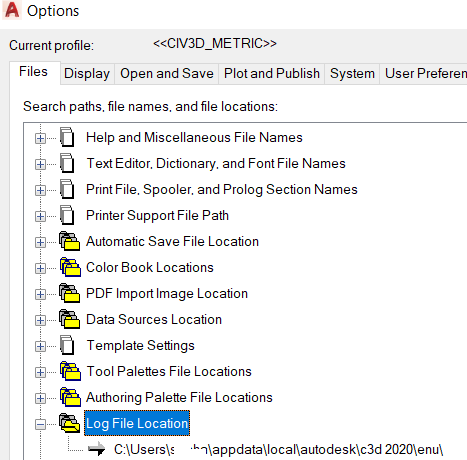Select the C:\Users log path entry
This screenshot has height=460, width=467.
pos(278,450)
